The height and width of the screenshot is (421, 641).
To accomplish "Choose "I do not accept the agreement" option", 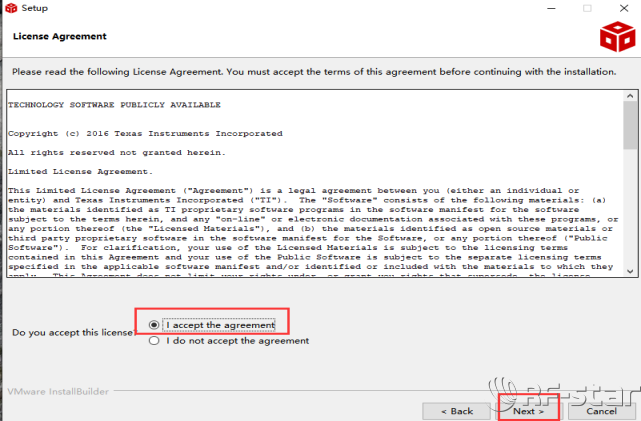I will (154, 341).
